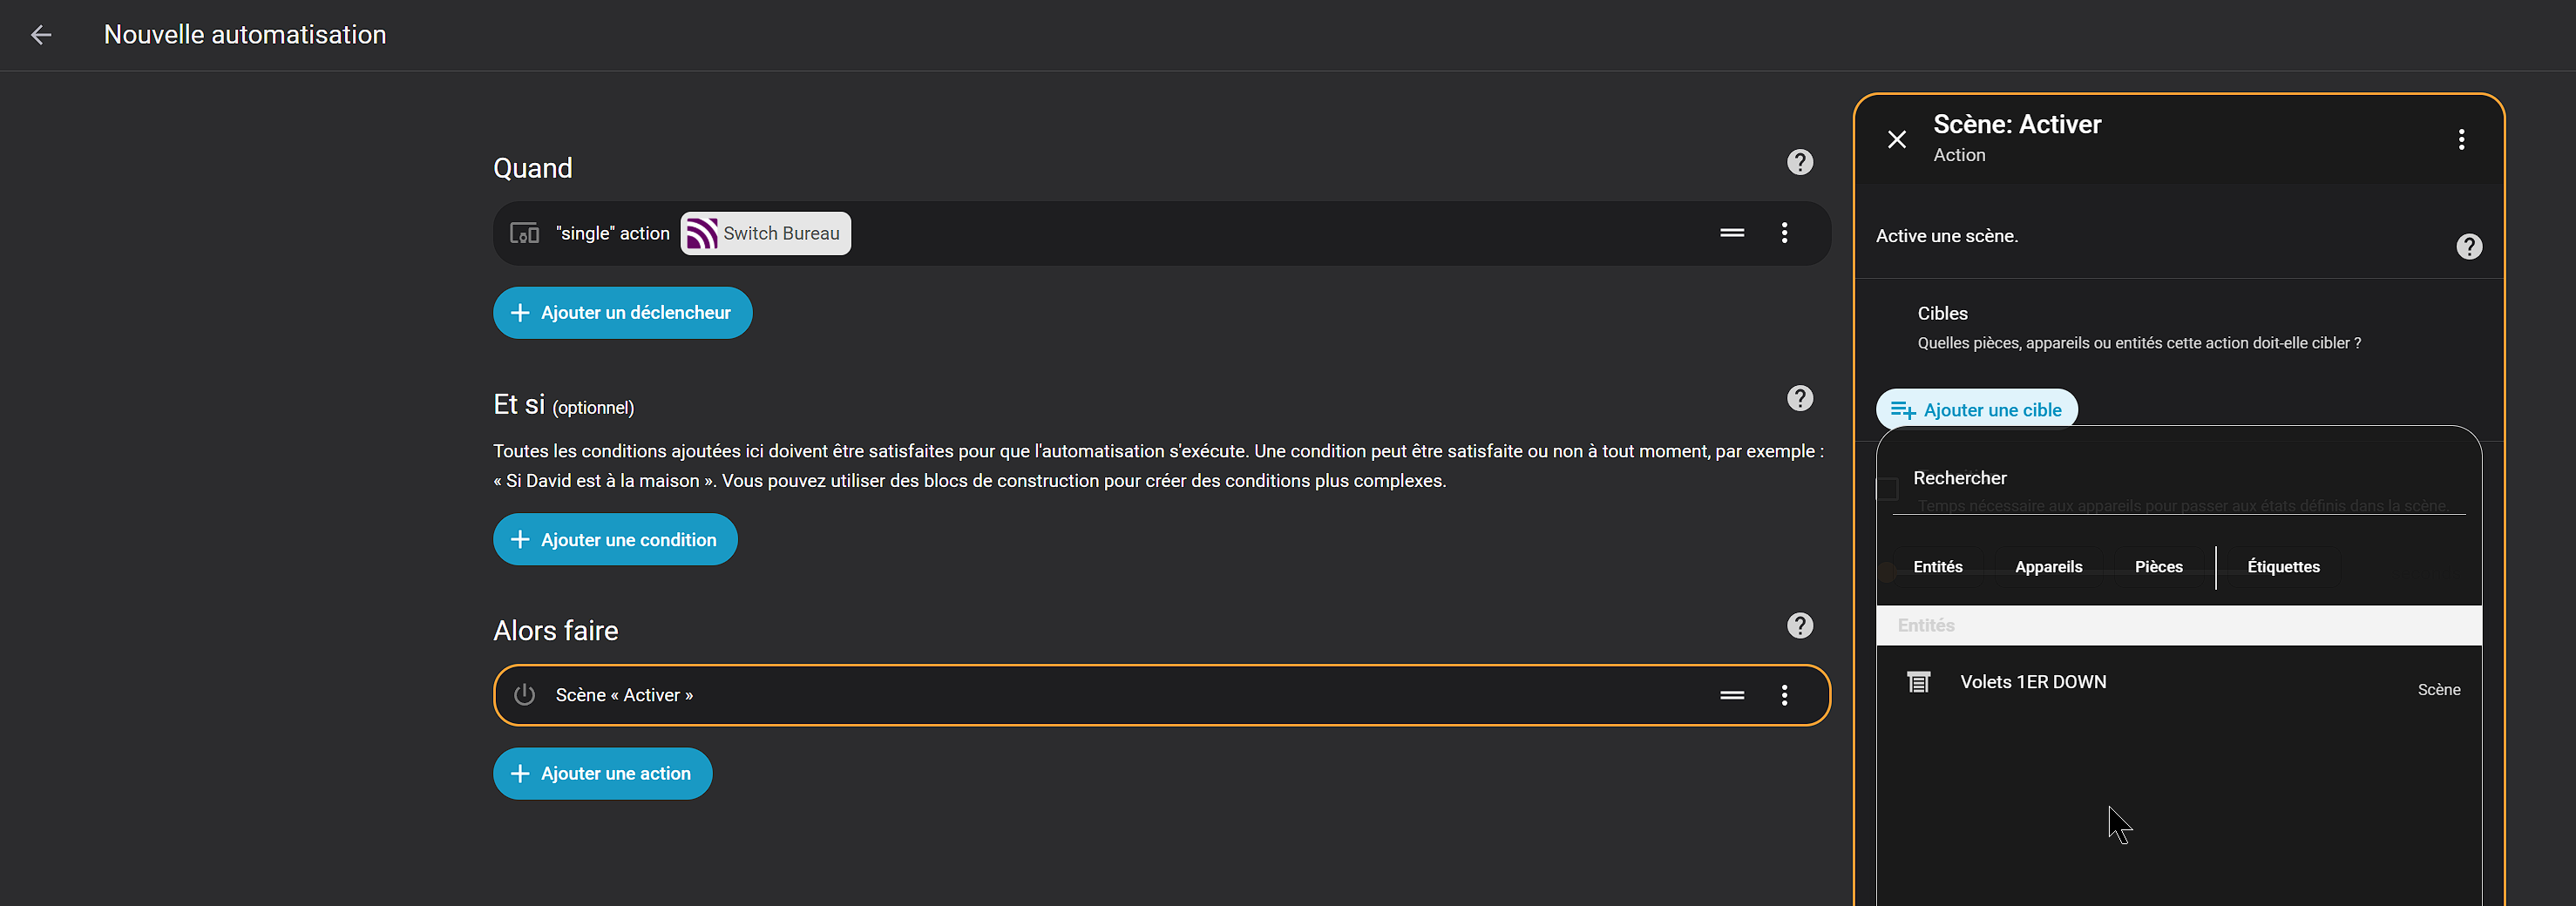Viewport: 2576px width, 906px height.
Task: Open help for the Et si section
Action: [1799, 398]
